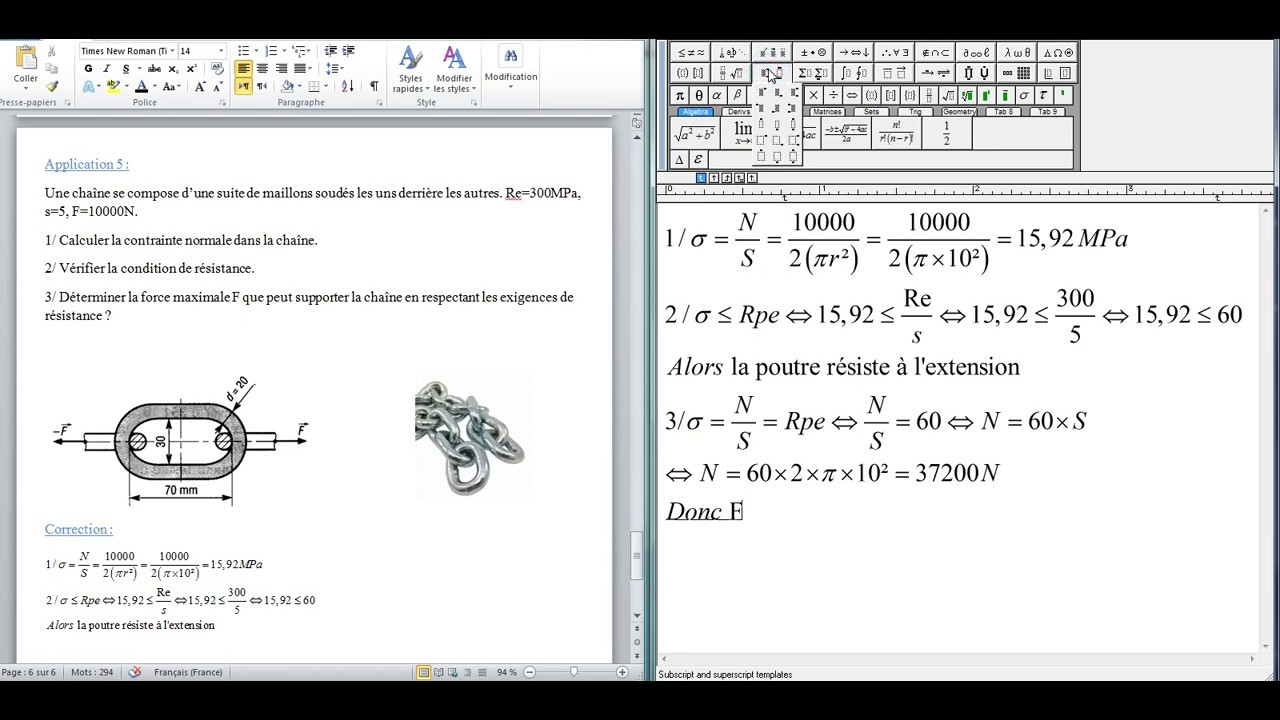Toggle left text alignment
Screen dimensions: 1280x720
coord(243,69)
